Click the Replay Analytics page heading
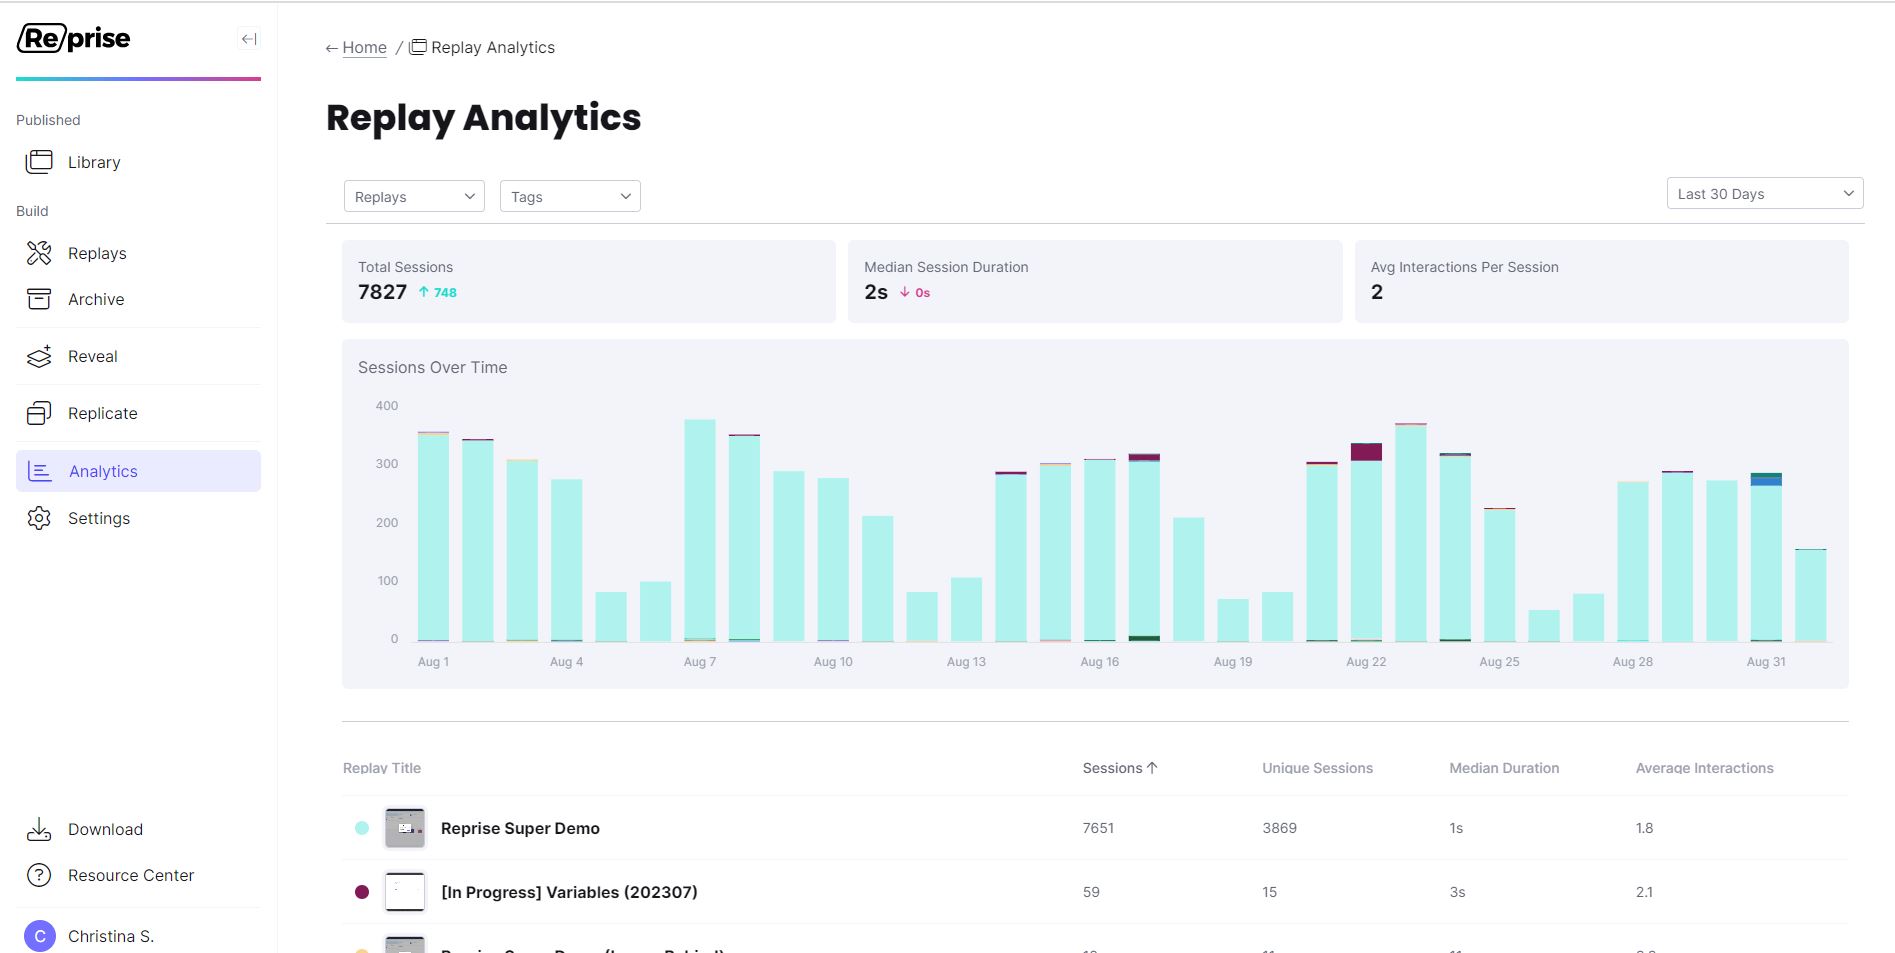Screen dimensions: 1895x953 click(x=483, y=117)
